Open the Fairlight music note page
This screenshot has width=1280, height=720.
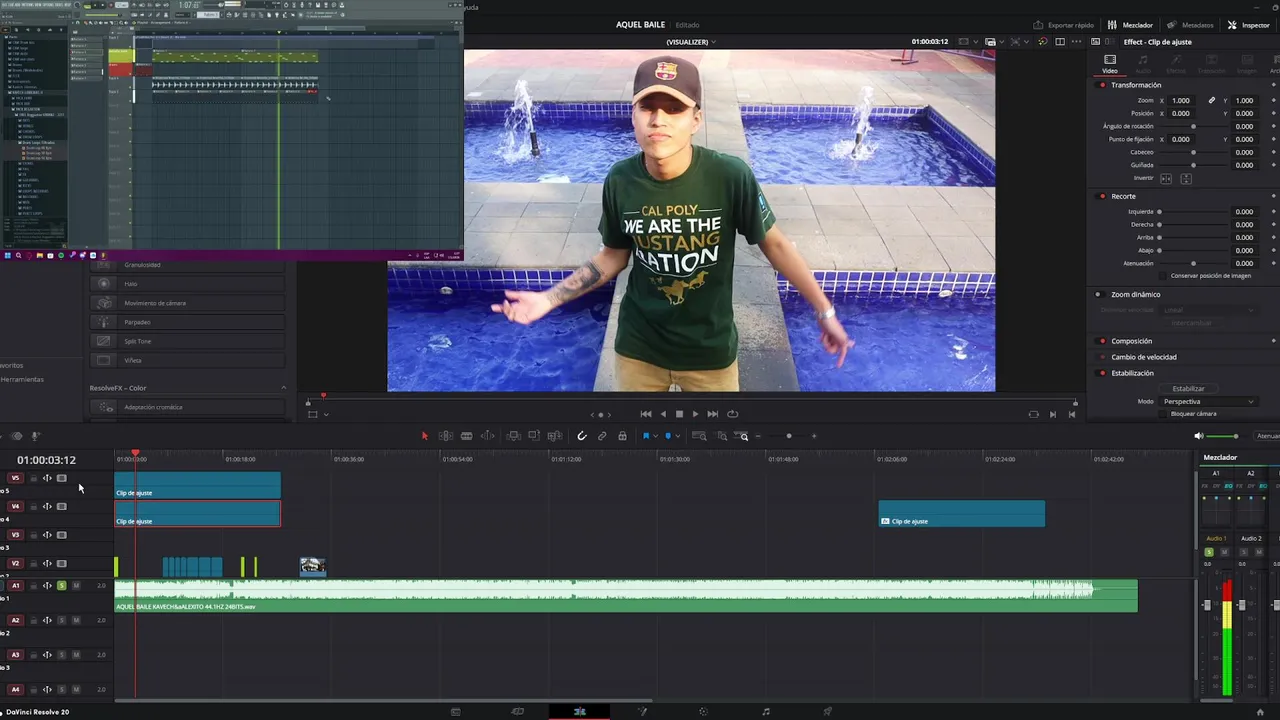coord(766,712)
